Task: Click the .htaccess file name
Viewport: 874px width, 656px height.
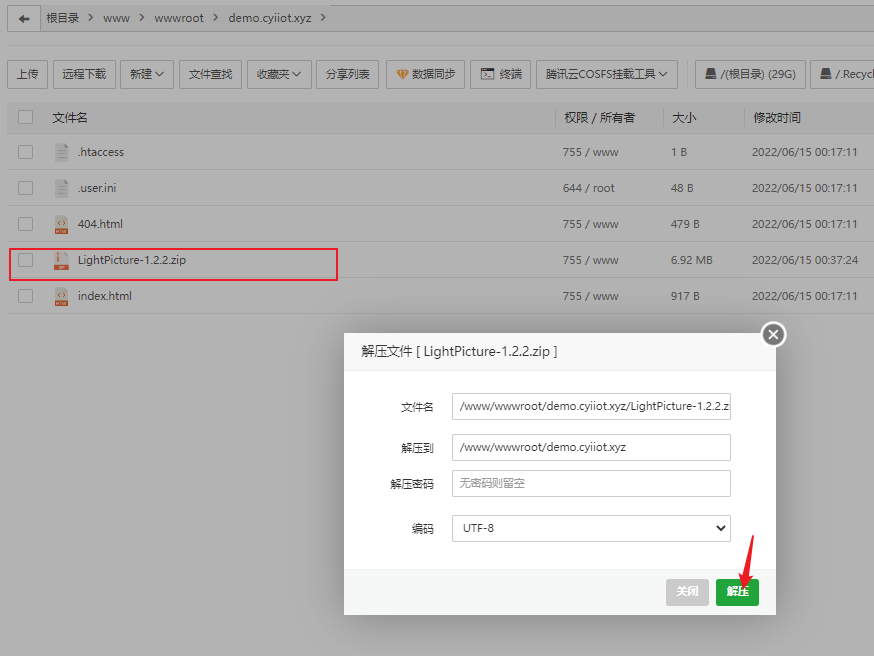Action: click(x=100, y=152)
